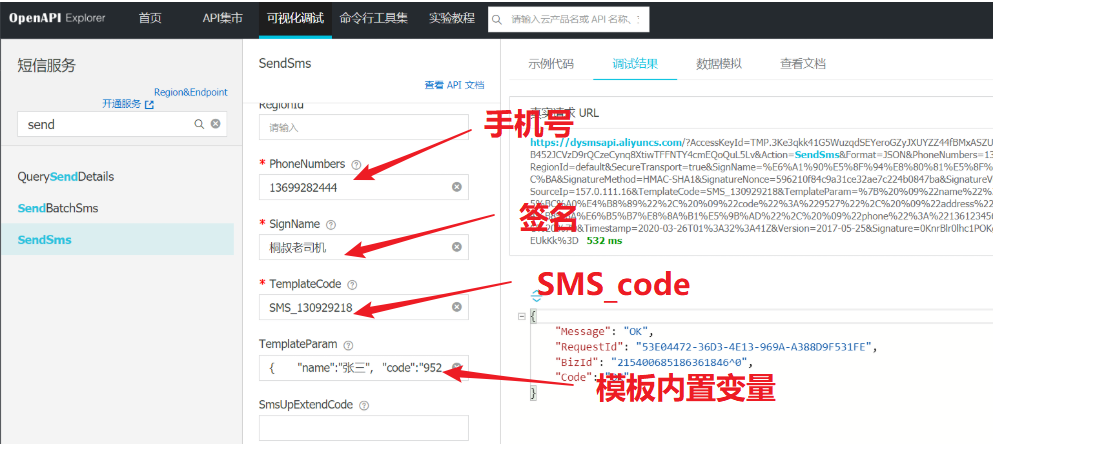Click the OpenAPI Explorer logo

point(57,18)
